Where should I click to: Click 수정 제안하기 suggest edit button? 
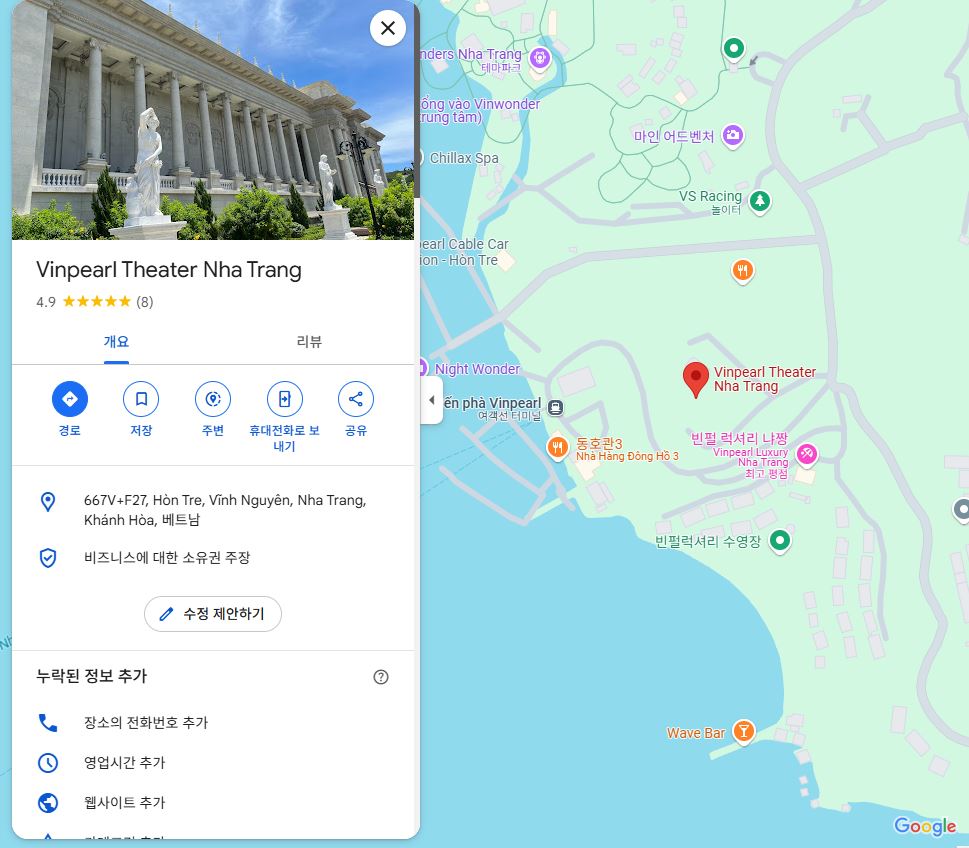click(x=213, y=614)
